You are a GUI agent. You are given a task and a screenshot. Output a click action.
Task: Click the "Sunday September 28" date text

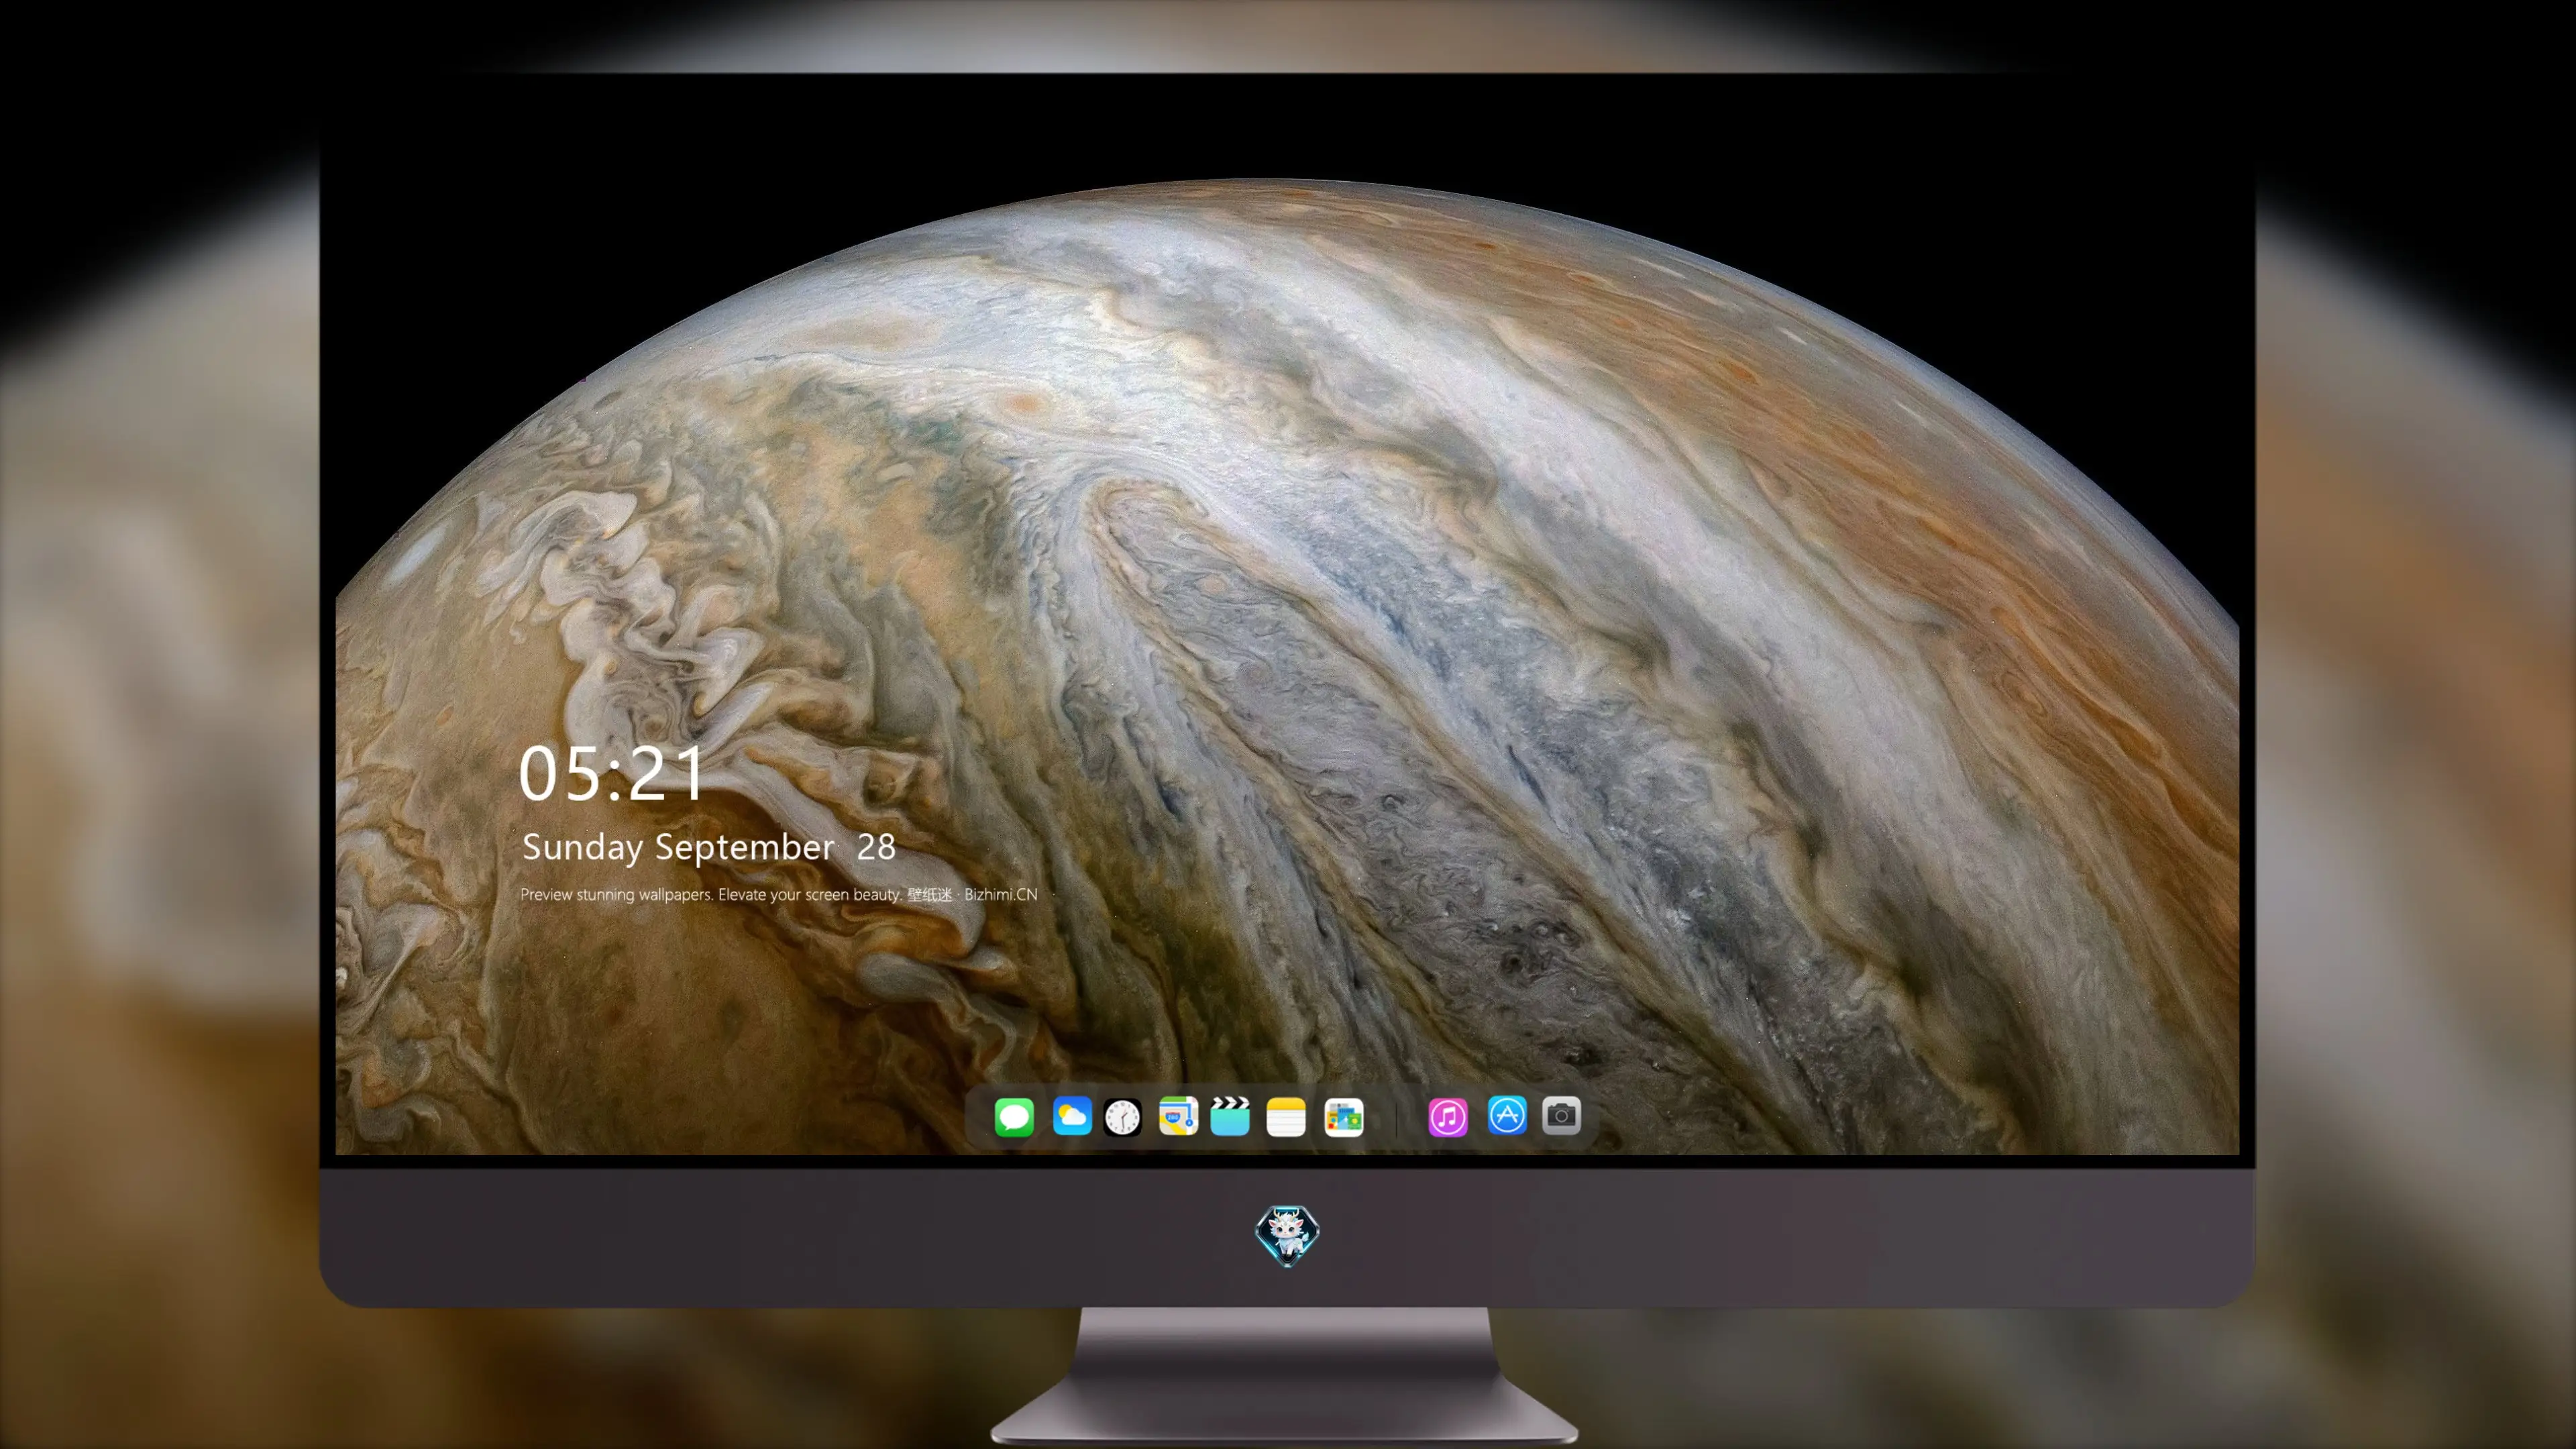(x=709, y=847)
